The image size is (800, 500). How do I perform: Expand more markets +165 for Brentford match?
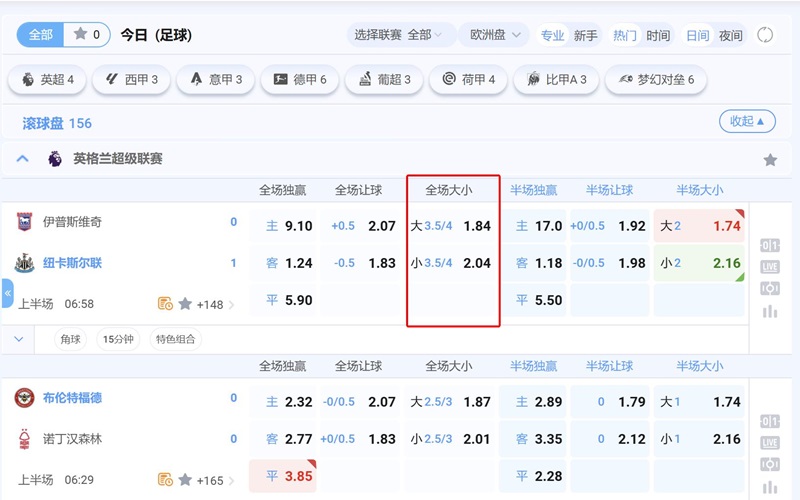click(x=216, y=481)
